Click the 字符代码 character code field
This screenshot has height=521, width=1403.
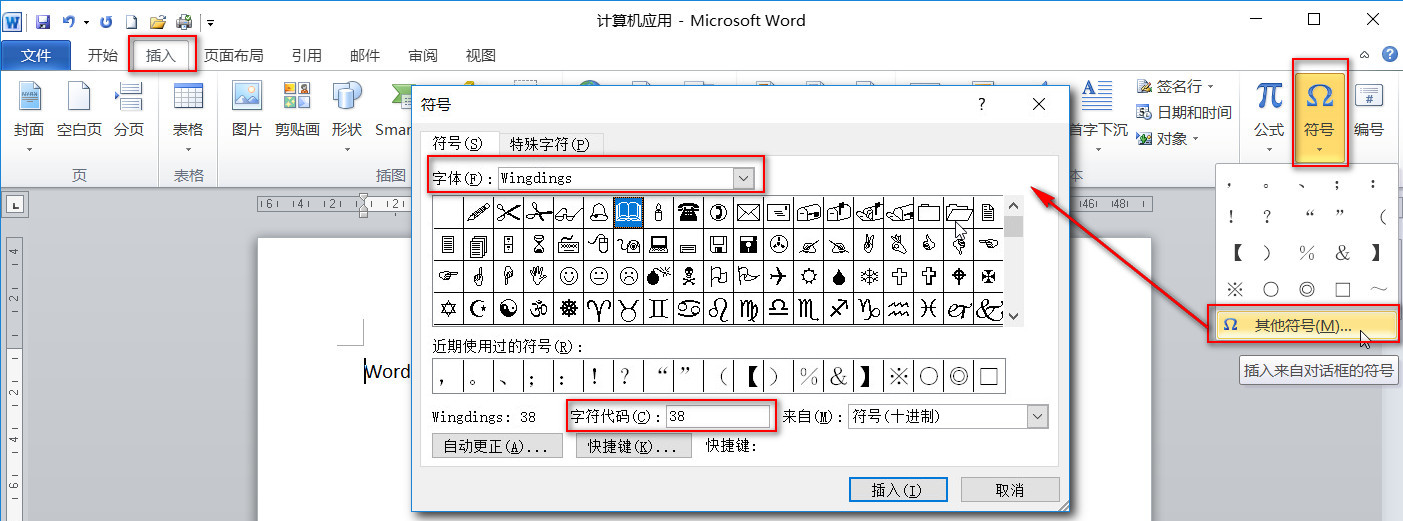pyautogui.click(x=719, y=416)
